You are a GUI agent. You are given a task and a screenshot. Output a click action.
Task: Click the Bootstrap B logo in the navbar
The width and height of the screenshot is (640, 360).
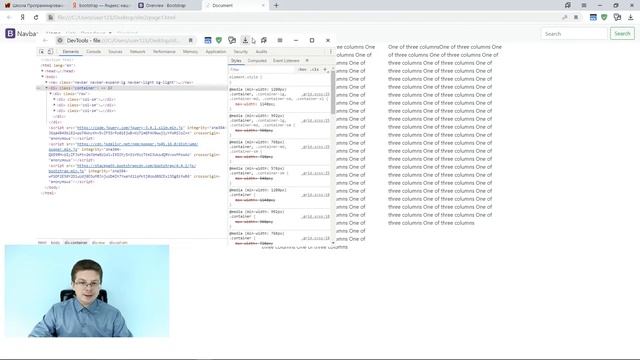click(x=10, y=33)
